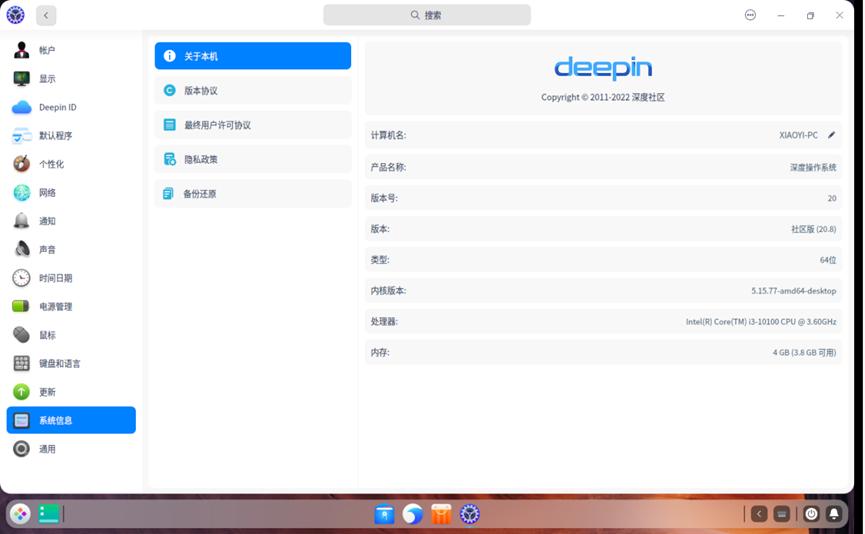
Task: Click the kernel version 5.15.77-amd64-desktop text
Action: pyautogui.click(x=793, y=291)
